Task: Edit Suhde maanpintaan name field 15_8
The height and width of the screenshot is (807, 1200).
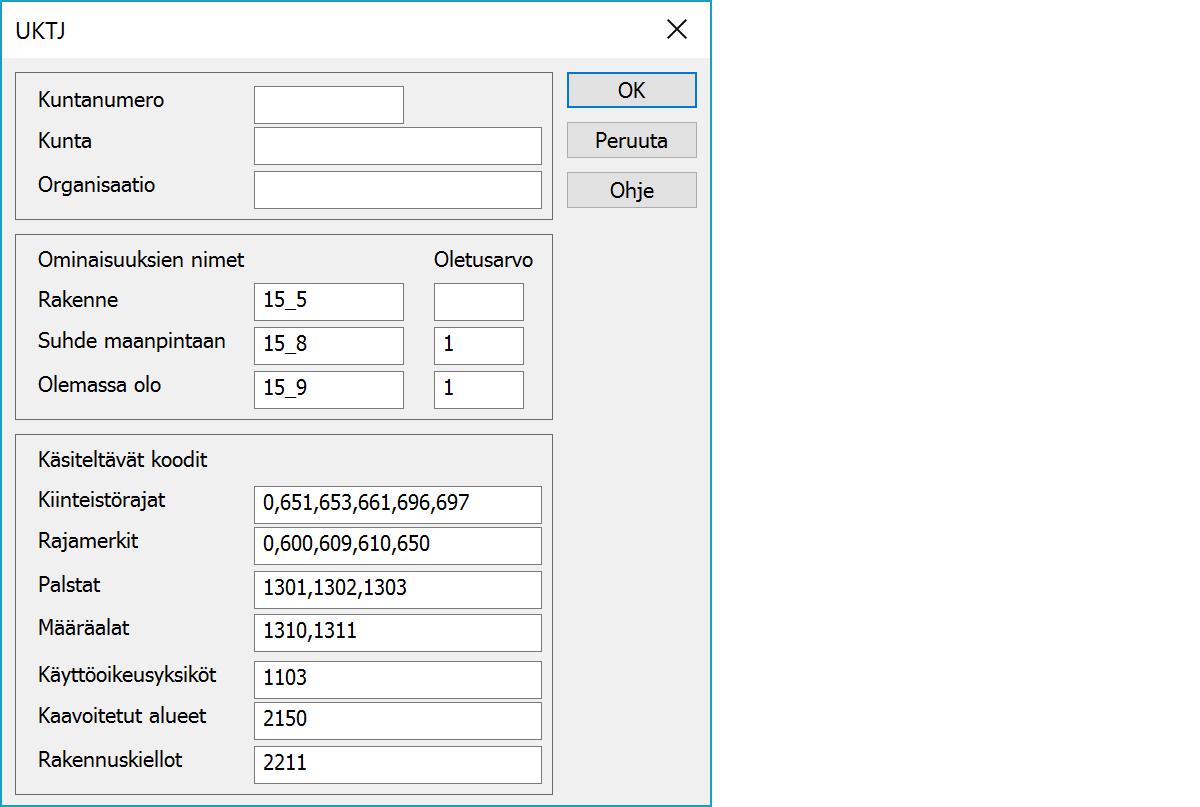Action: [x=328, y=346]
